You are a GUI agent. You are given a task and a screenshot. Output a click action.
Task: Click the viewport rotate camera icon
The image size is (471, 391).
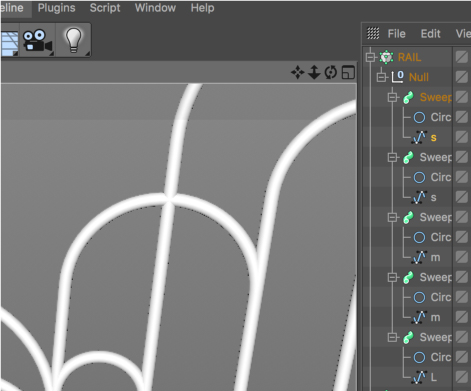pyautogui.click(x=331, y=72)
